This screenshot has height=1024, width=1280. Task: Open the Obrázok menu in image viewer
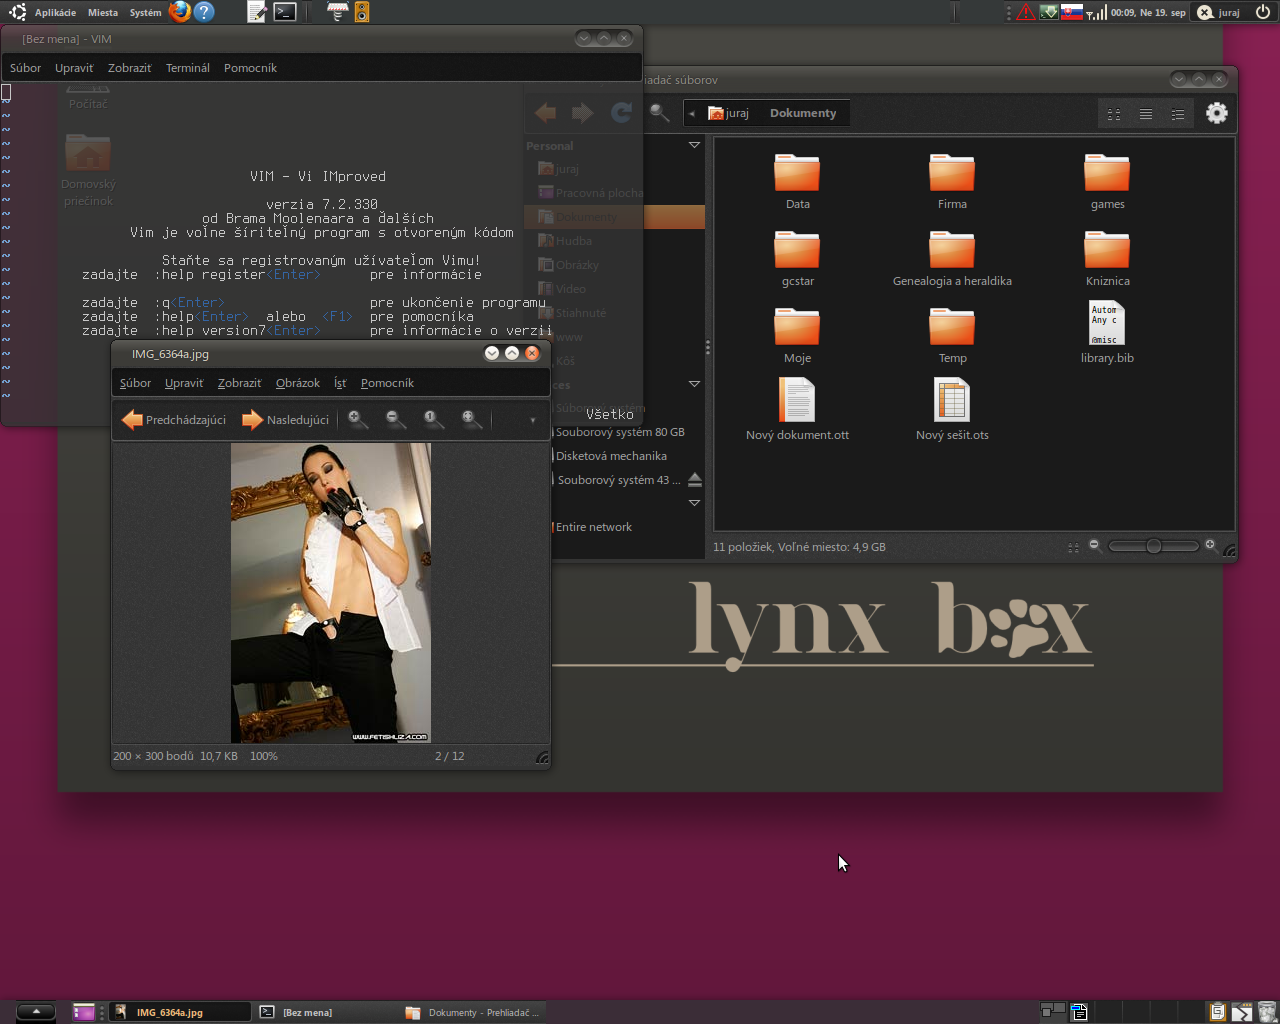[297, 383]
